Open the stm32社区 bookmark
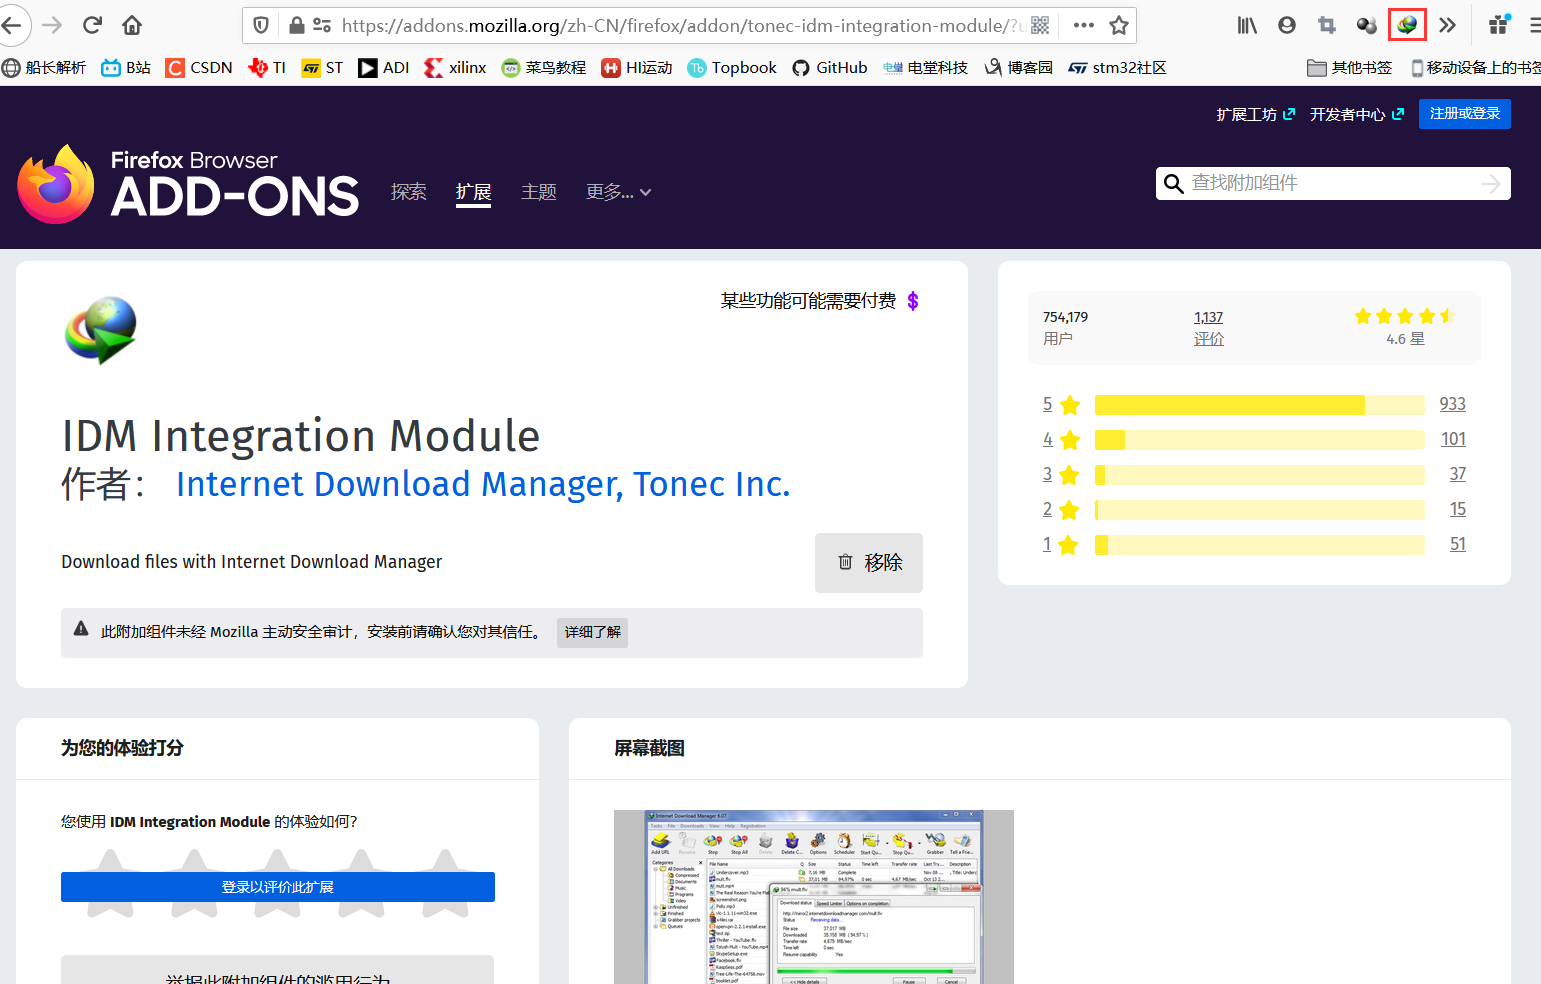Viewport: 1541px width, 984px height. [x=1118, y=67]
